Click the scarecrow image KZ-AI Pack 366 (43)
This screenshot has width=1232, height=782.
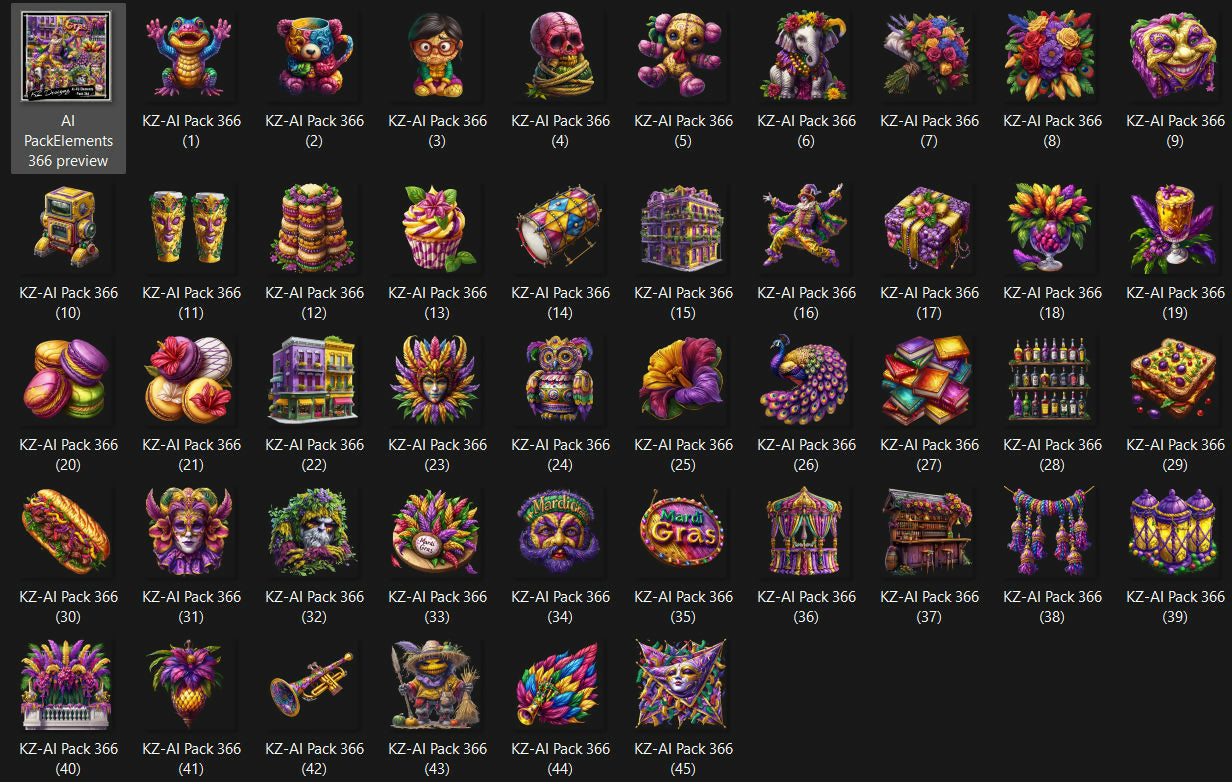[x=437, y=684]
